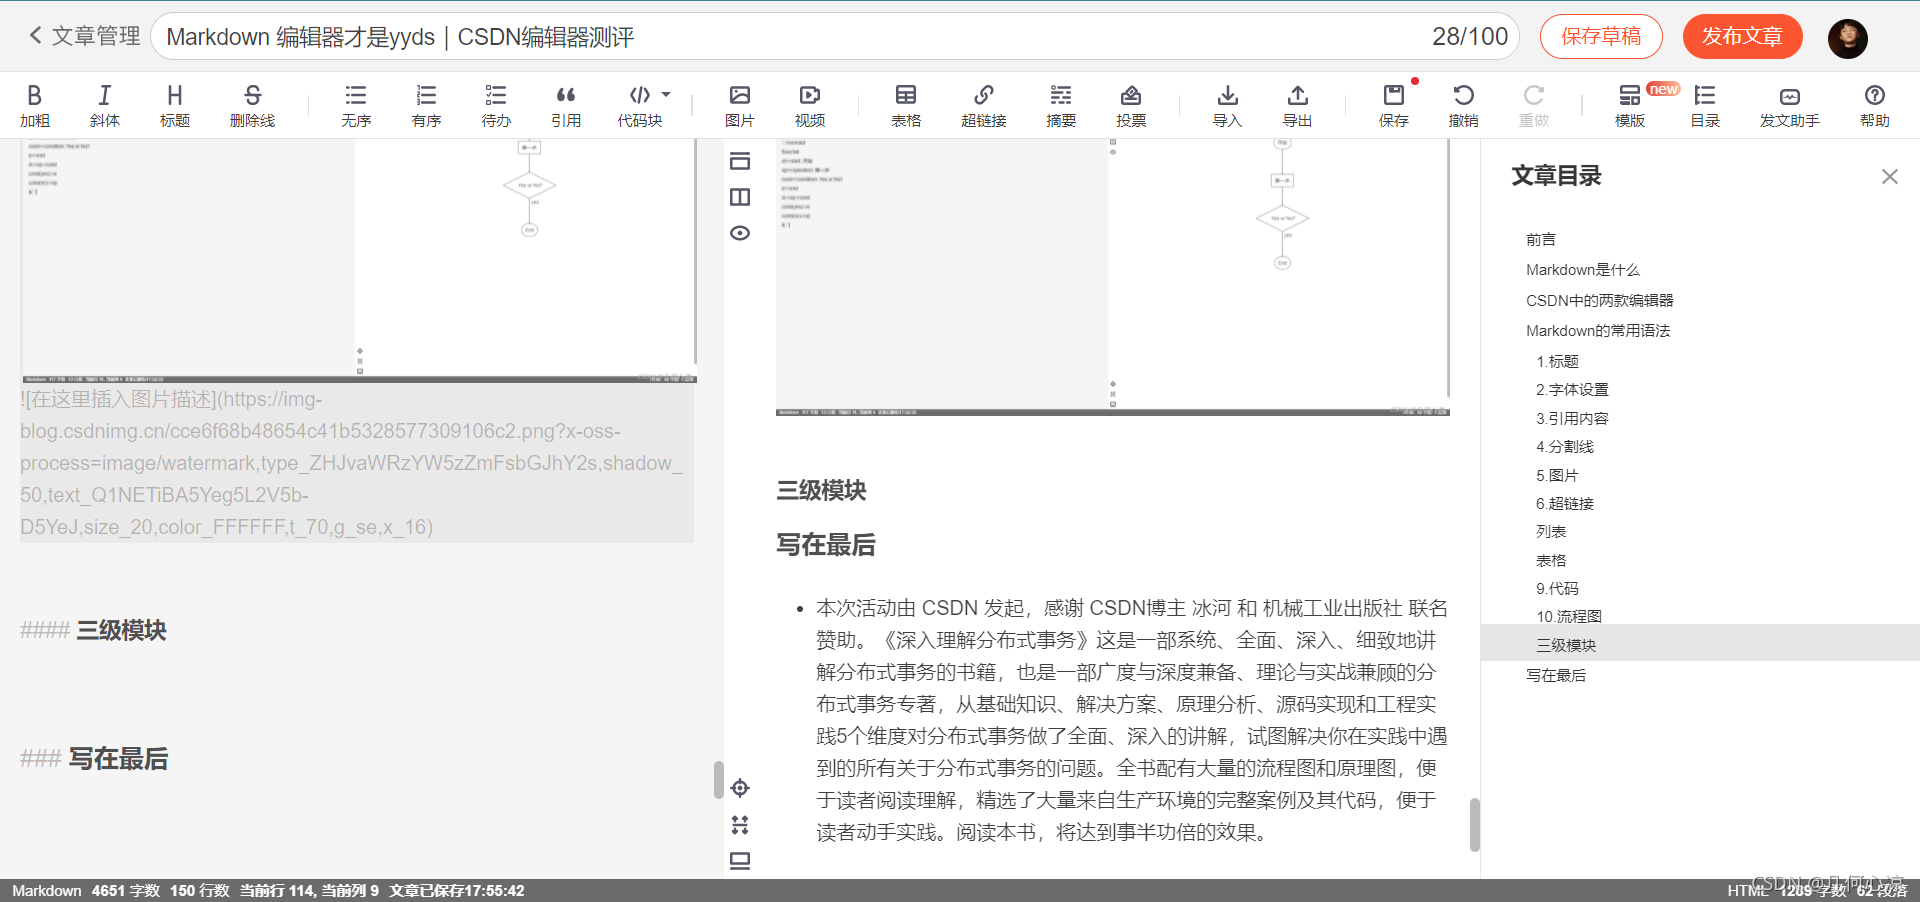Click the editor pane scrollbar

point(718,780)
